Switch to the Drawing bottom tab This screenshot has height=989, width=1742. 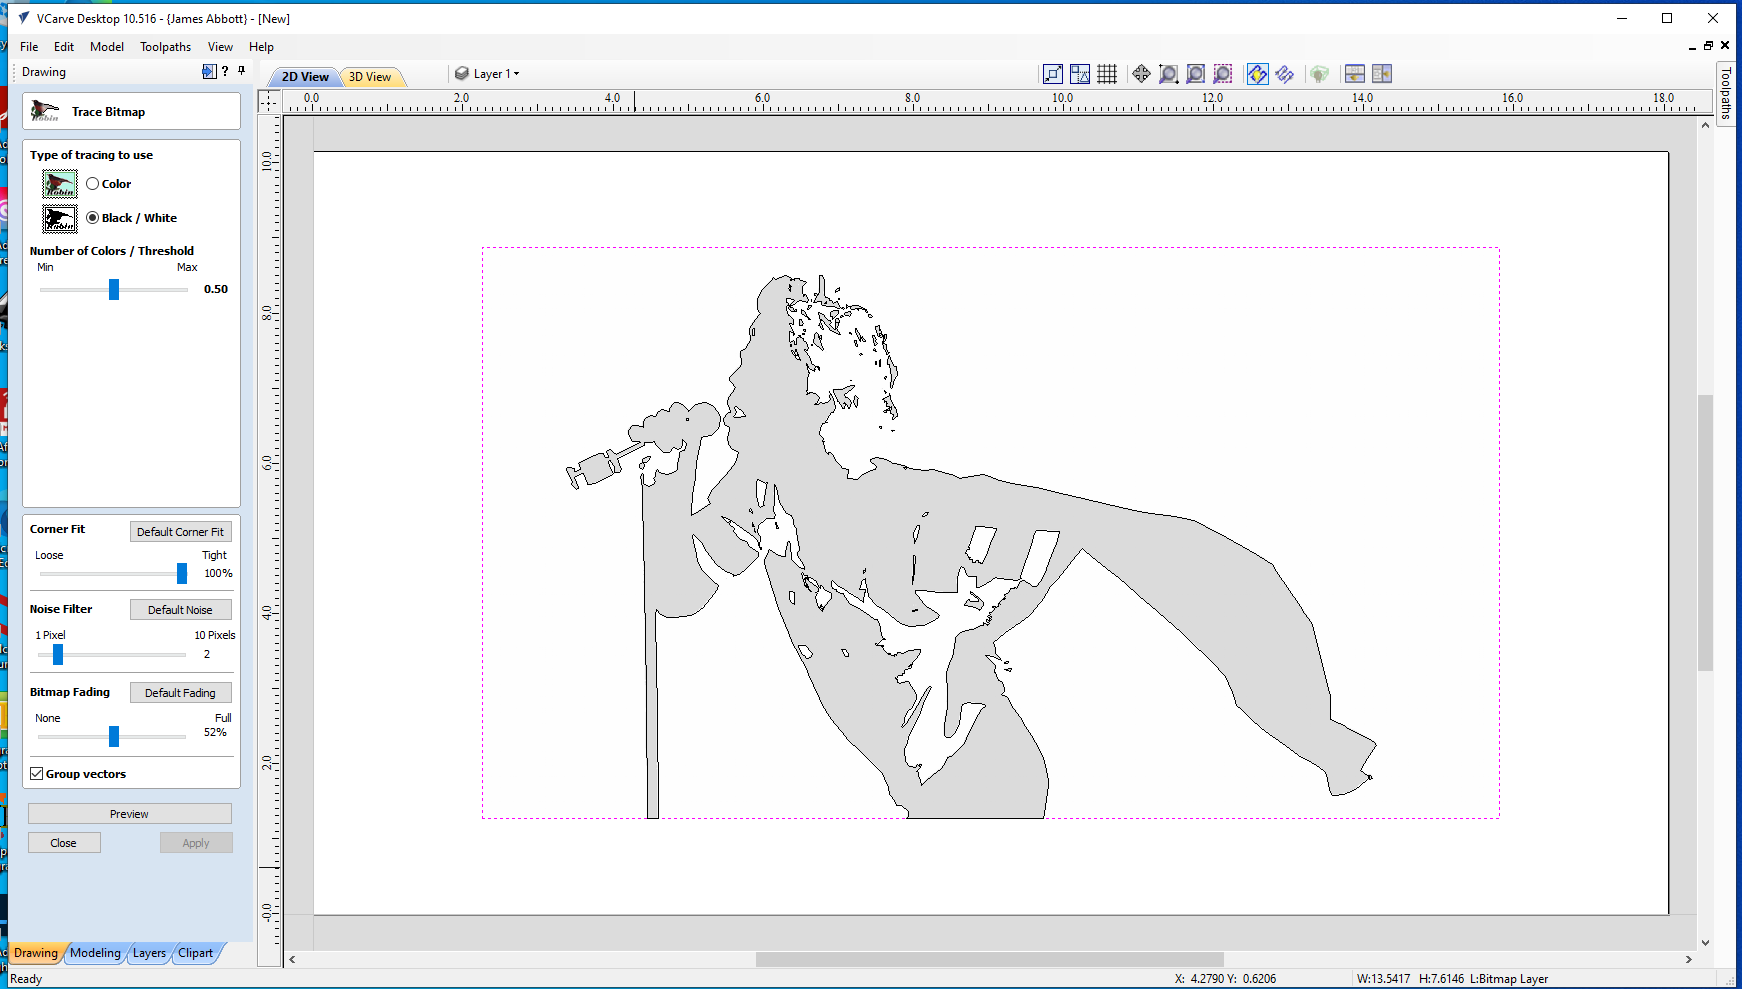[36, 953]
